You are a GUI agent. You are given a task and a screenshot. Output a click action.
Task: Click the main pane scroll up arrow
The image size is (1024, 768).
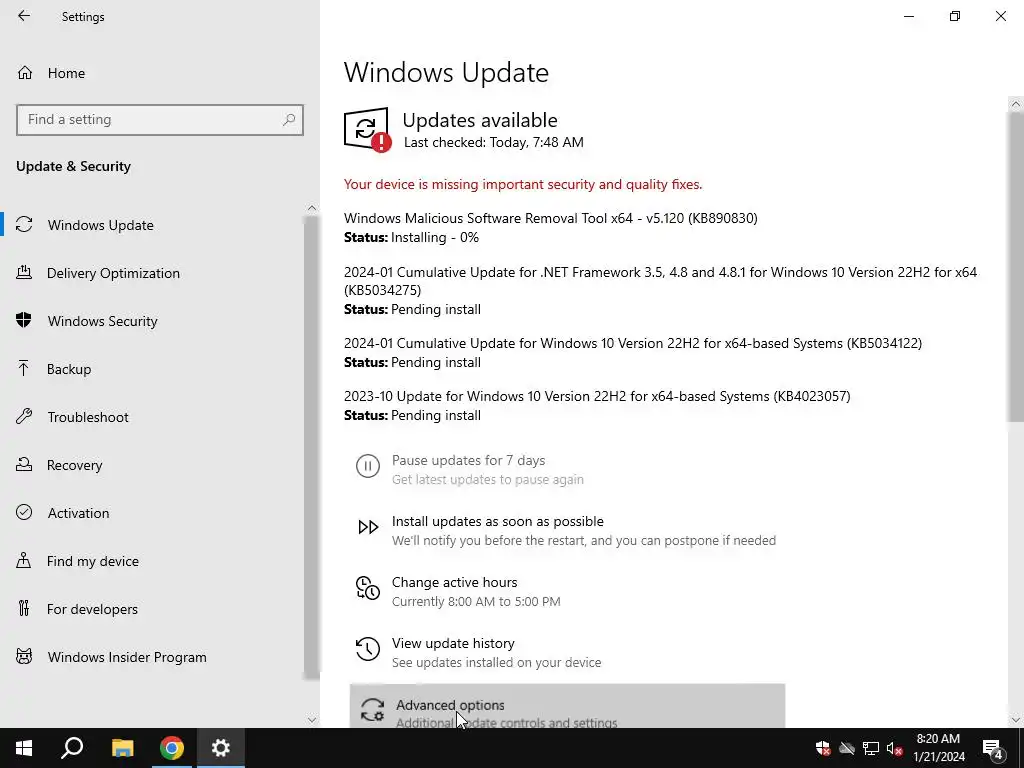1016,104
